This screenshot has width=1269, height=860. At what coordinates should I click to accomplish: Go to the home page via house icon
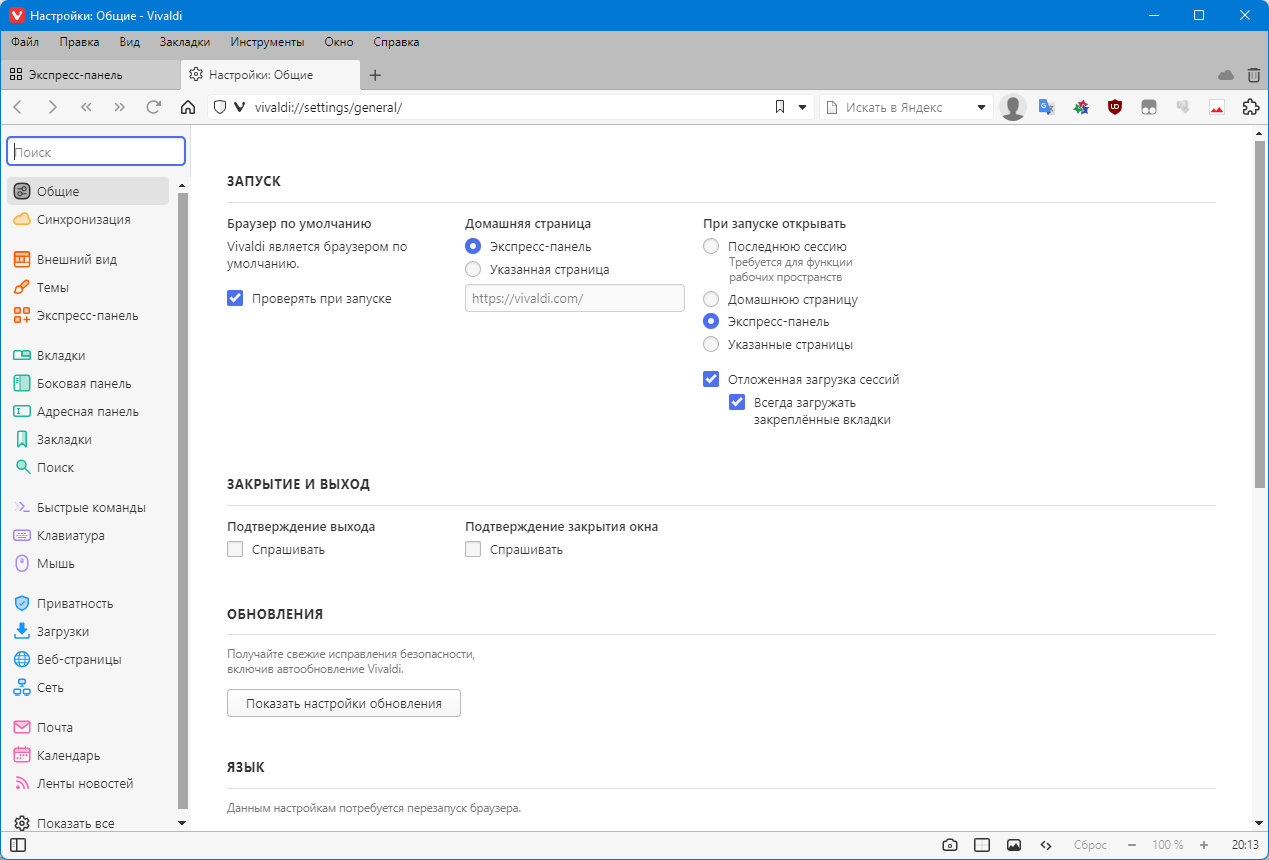tap(187, 107)
